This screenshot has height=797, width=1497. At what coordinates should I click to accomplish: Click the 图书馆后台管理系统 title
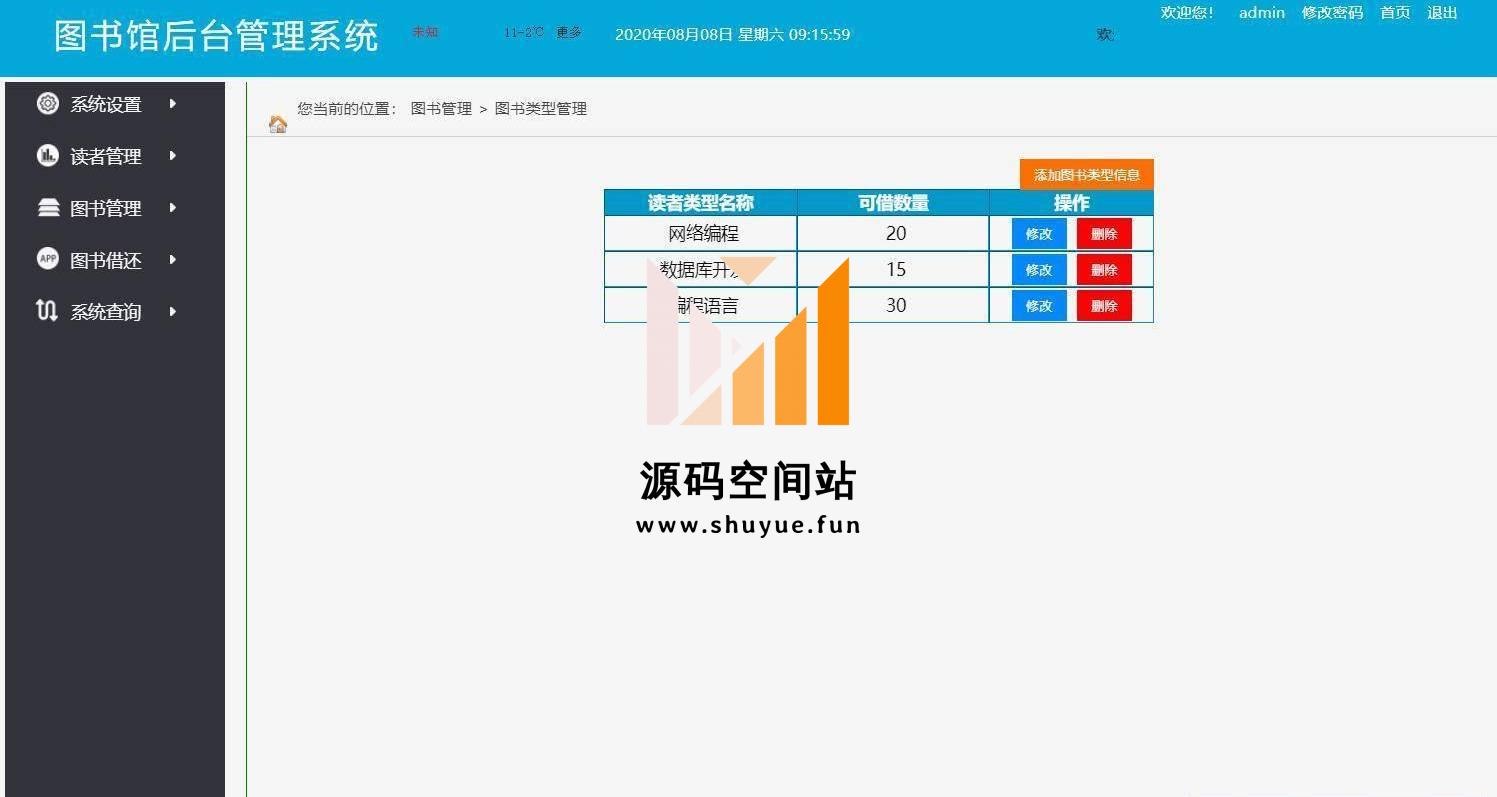point(216,35)
